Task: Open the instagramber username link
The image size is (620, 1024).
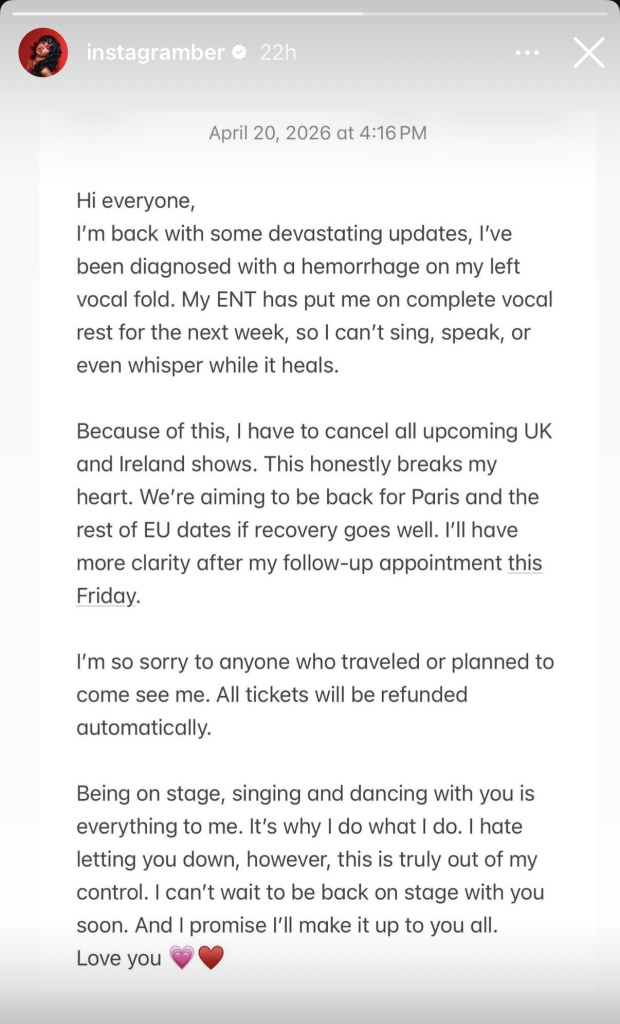Action: click(155, 52)
